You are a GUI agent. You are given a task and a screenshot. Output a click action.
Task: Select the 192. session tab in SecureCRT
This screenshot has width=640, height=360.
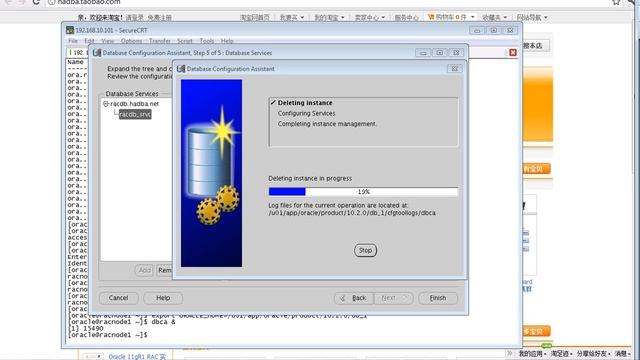(77, 53)
